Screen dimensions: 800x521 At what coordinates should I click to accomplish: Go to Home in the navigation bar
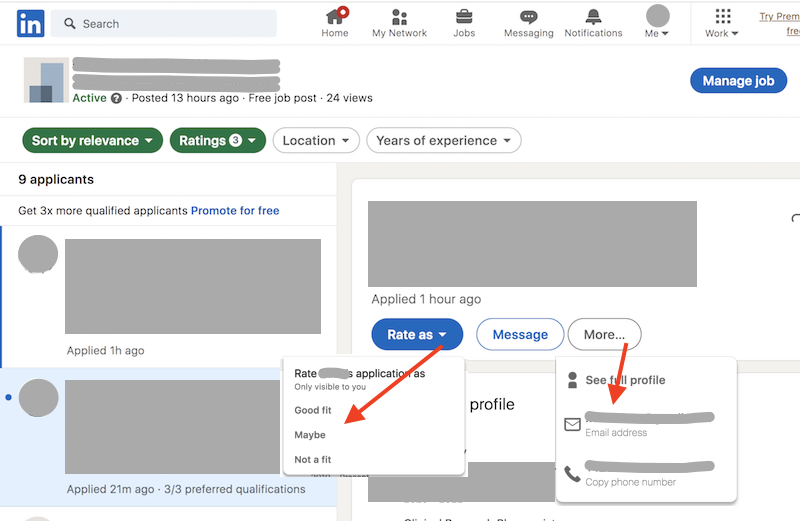click(x=335, y=17)
